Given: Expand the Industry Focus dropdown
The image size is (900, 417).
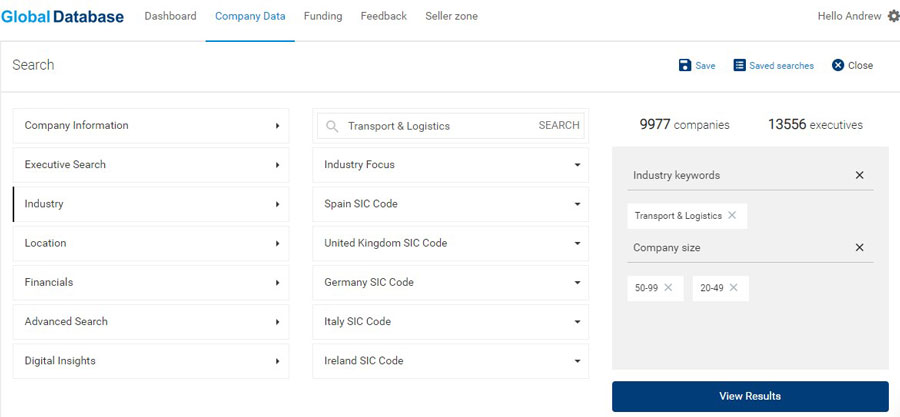Looking at the screenshot, I should pos(451,165).
